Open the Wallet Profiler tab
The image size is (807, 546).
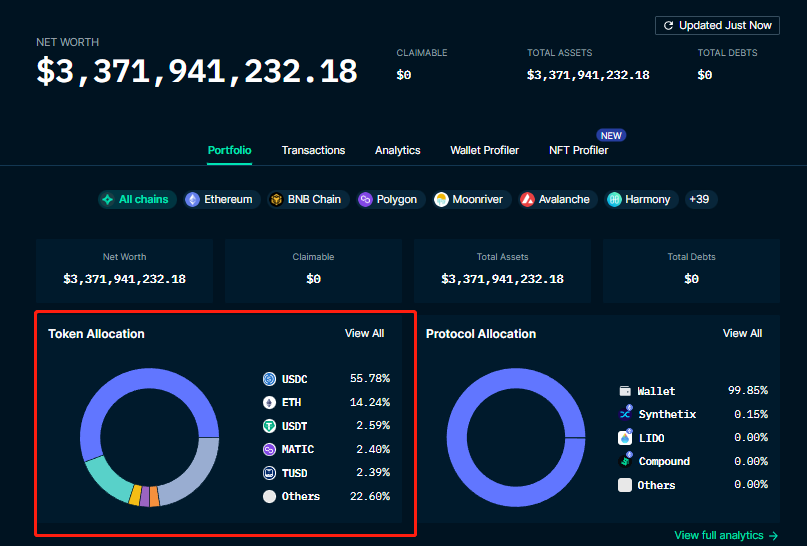484,150
